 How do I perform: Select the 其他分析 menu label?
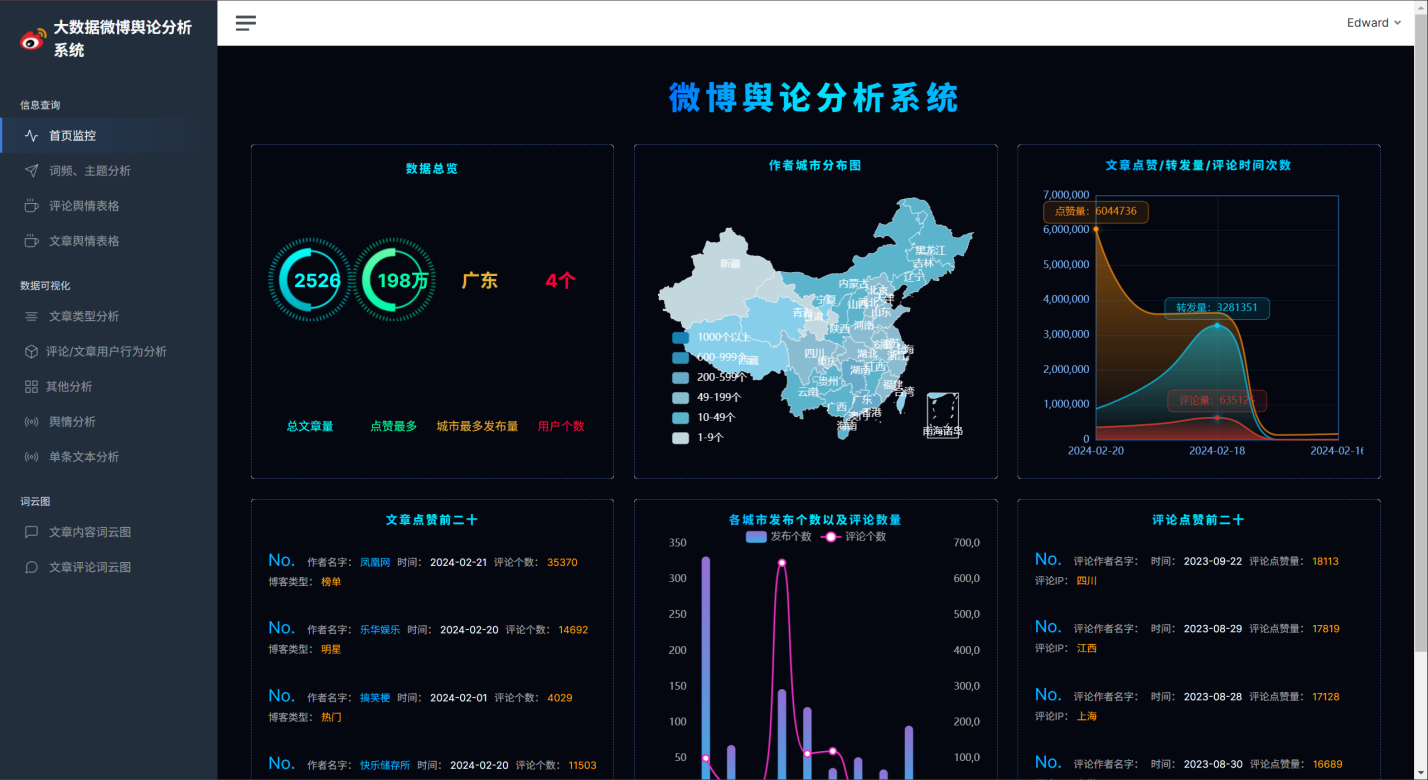pyautogui.click(x=69, y=386)
